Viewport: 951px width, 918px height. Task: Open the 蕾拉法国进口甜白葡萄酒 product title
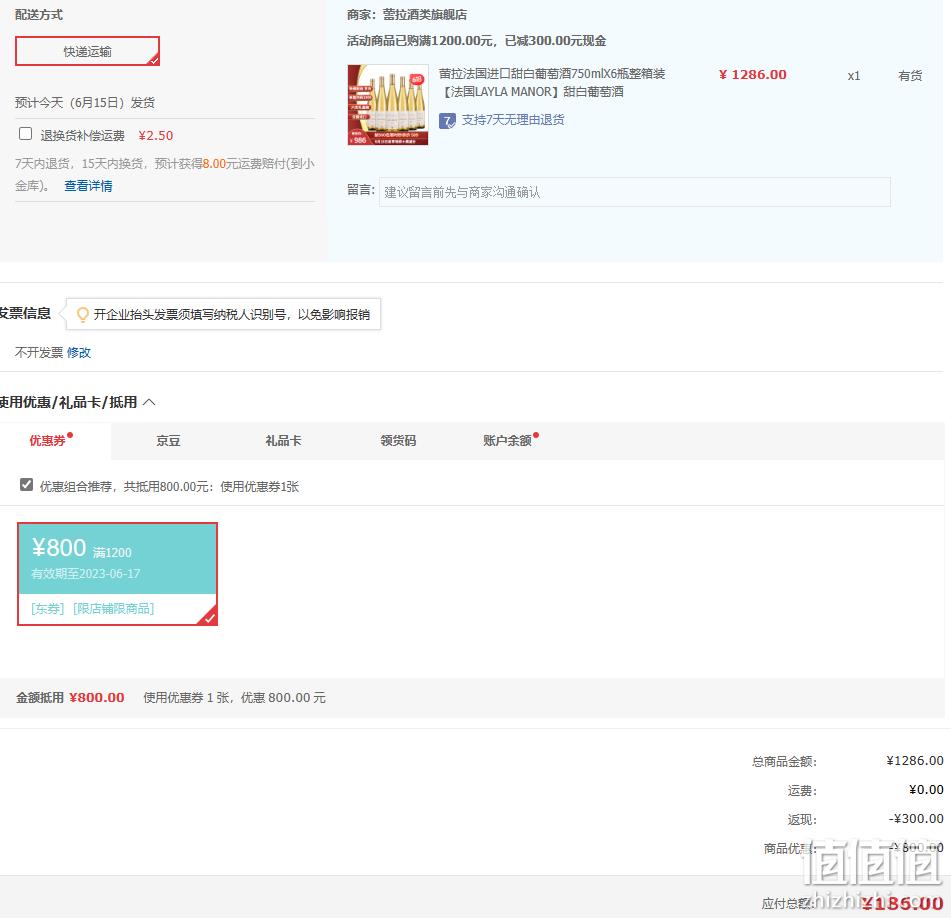point(552,82)
